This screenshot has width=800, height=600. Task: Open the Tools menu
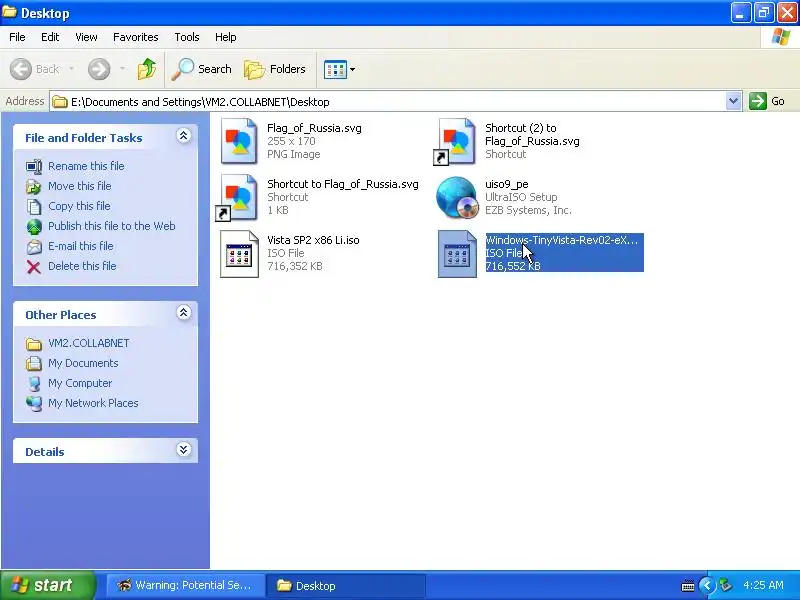(x=187, y=37)
